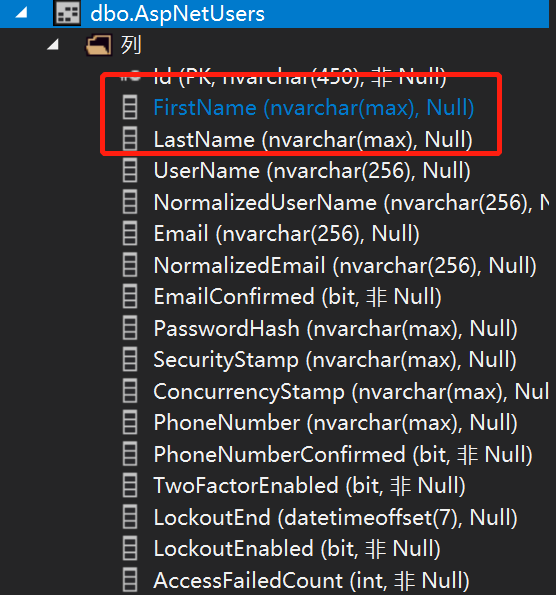The image size is (556, 595).
Task: Select PhoneNumber (nvarchar(max), Null) column
Action: (335, 423)
